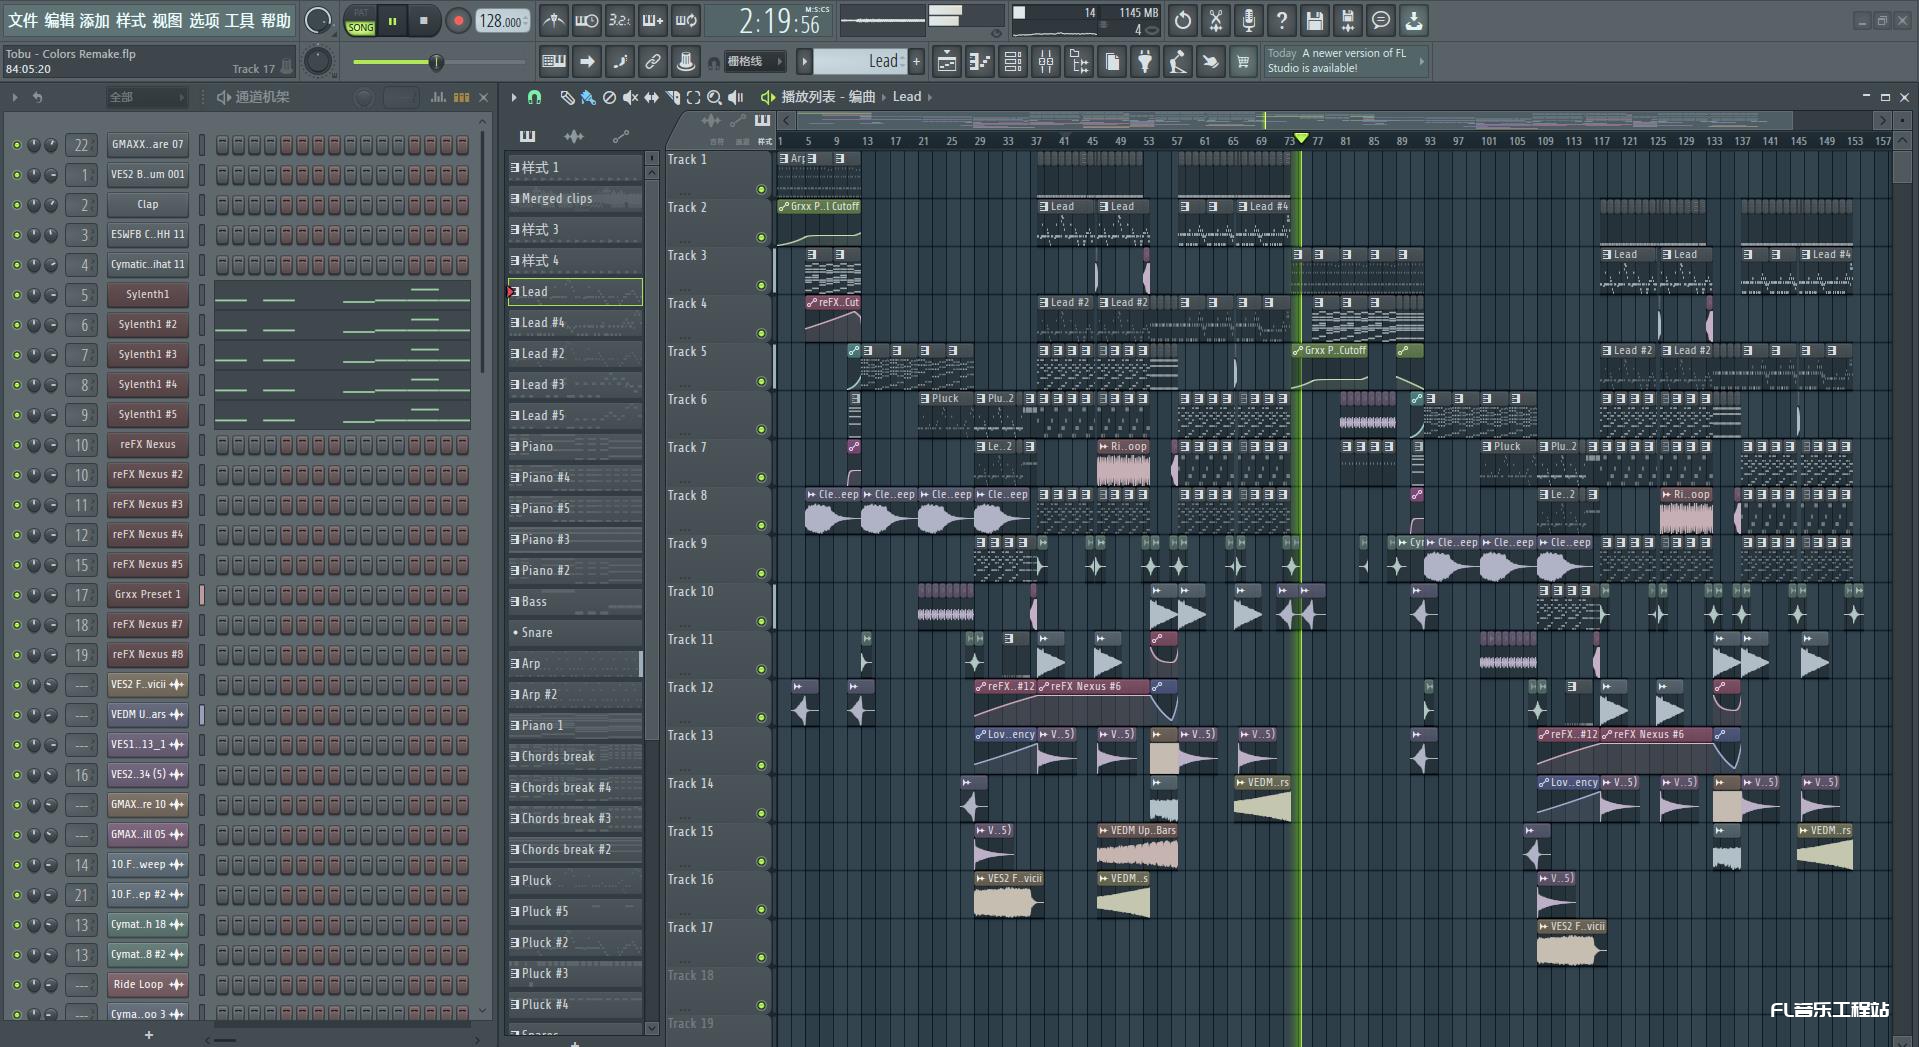
Task: Open the 样式 menu
Action: [131, 20]
